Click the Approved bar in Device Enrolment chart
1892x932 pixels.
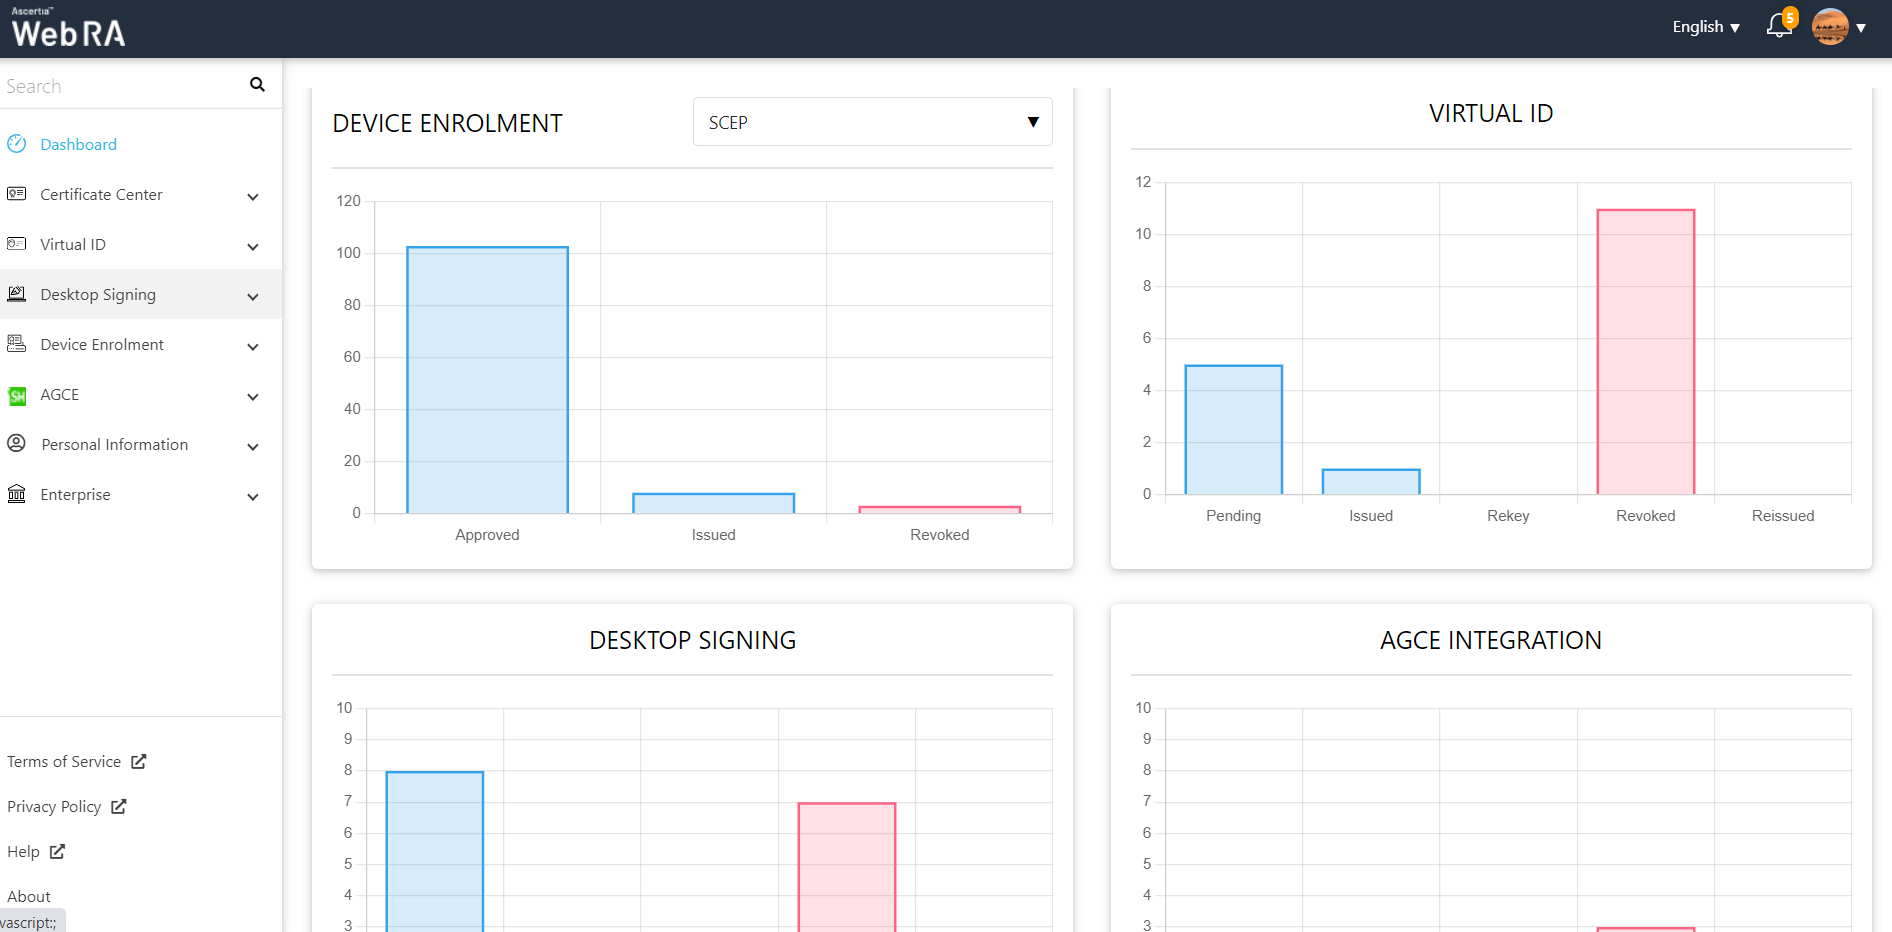point(487,380)
